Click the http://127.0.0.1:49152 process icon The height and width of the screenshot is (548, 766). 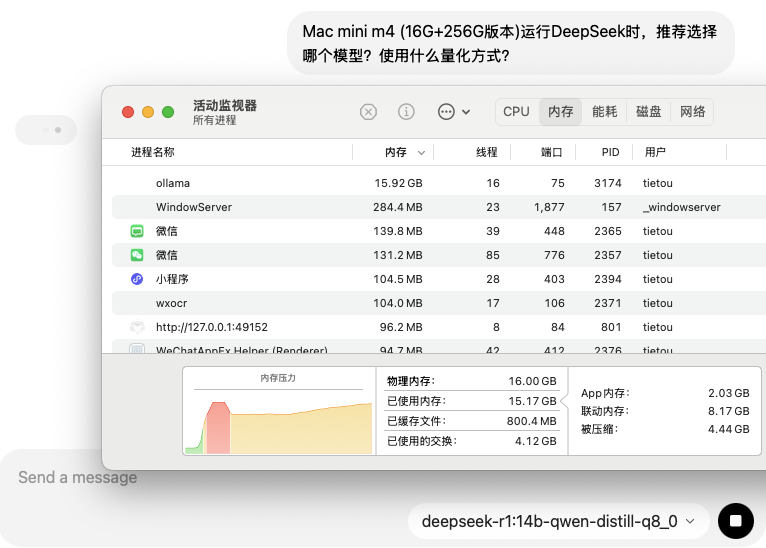pyautogui.click(x=137, y=327)
